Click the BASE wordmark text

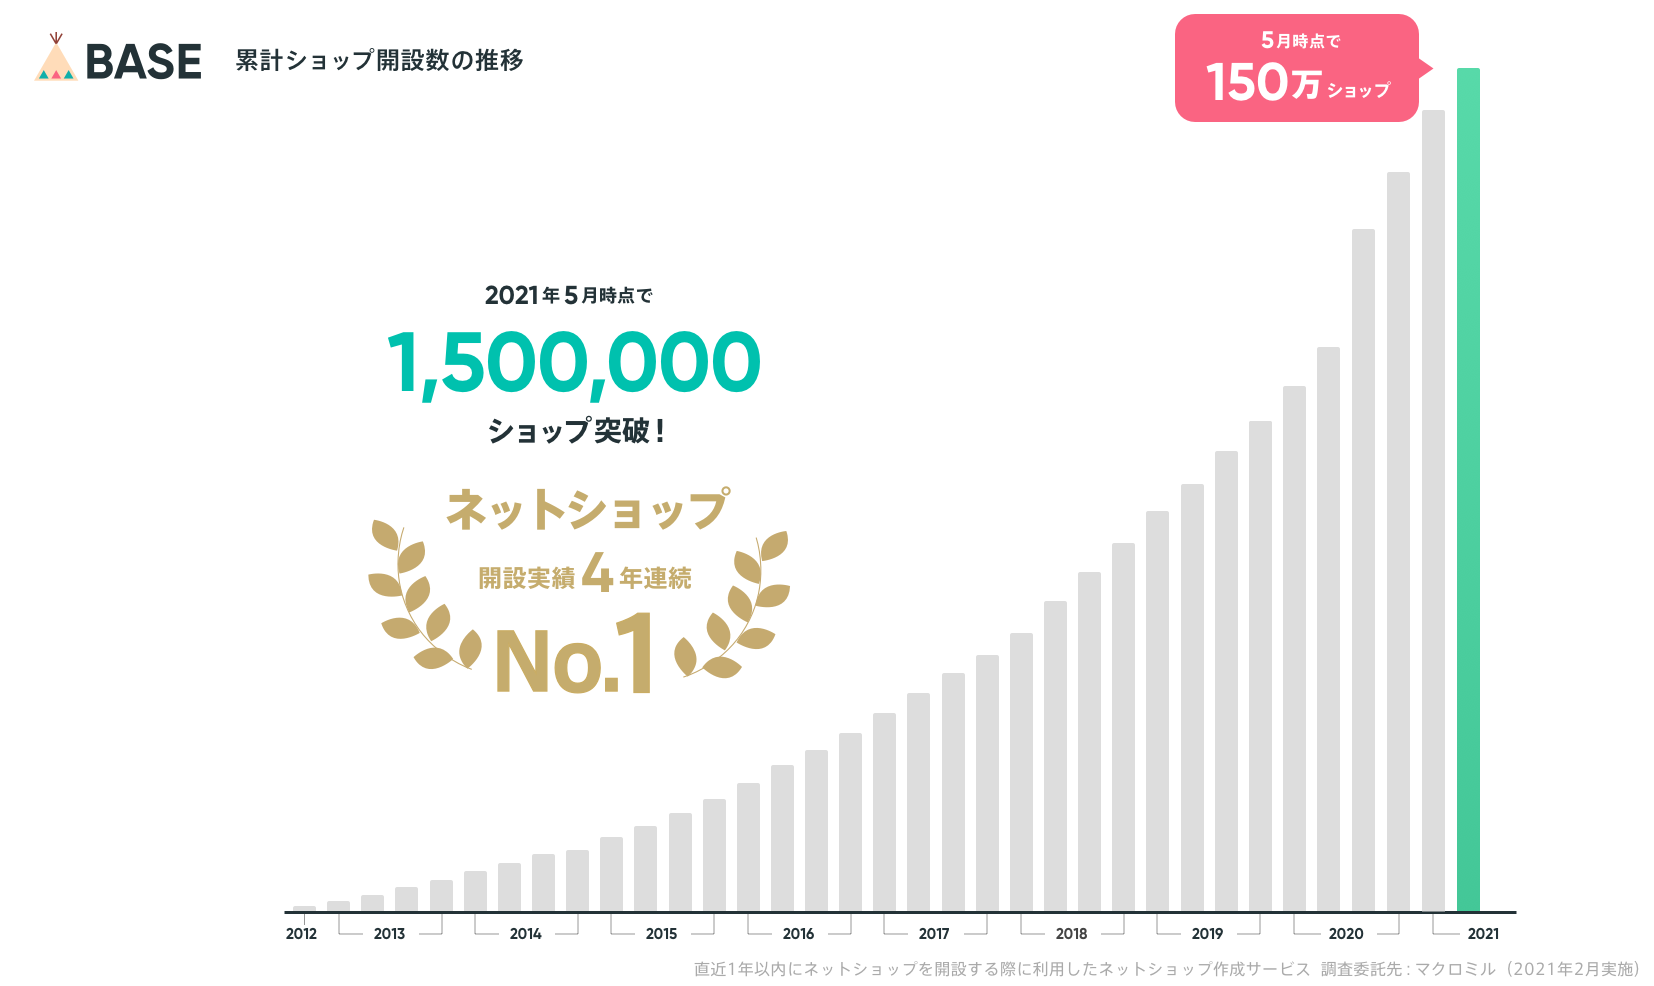(x=144, y=62)
